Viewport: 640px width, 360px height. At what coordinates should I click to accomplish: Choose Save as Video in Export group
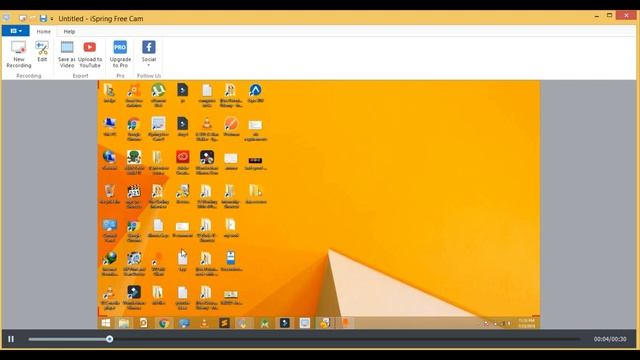(67, 55)
